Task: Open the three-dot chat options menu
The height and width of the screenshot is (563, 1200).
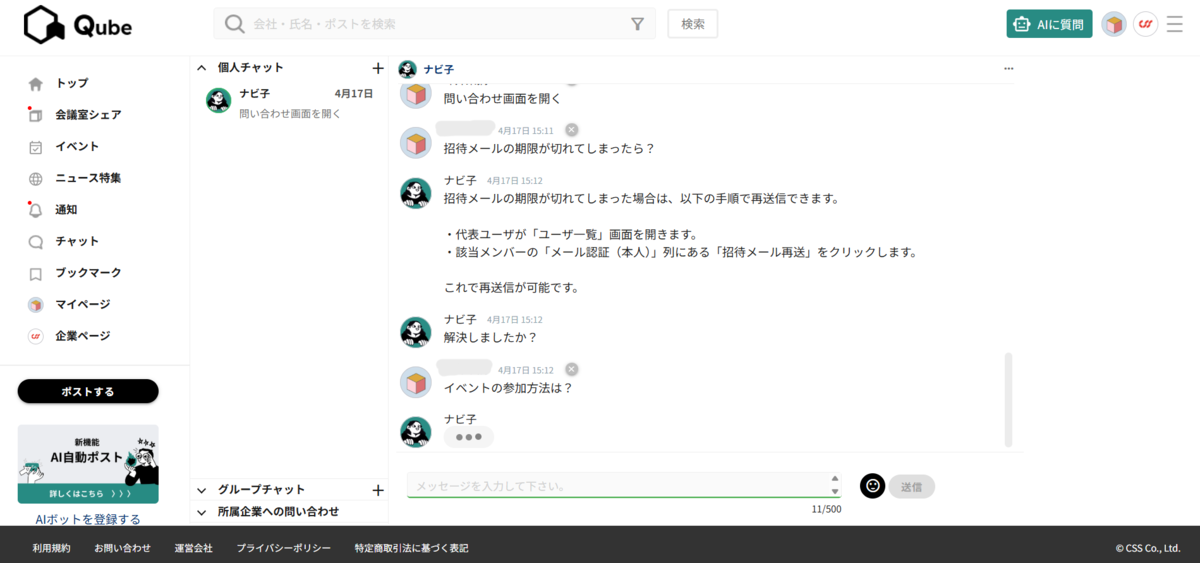Action: pyautogui.click(x=1008, y=69)
